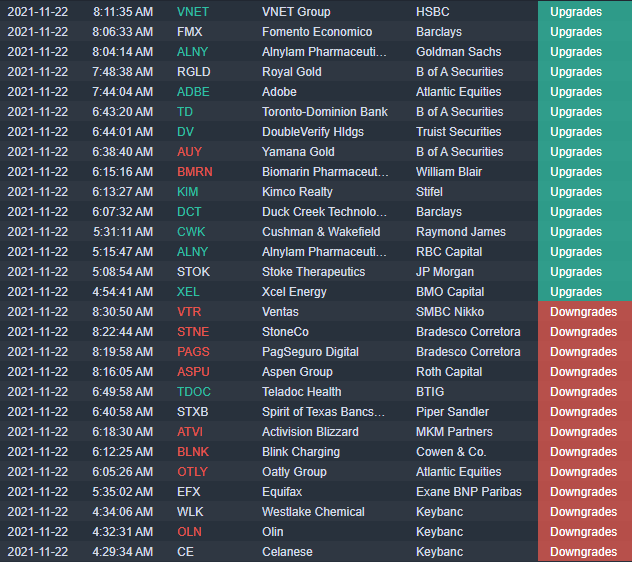Select the Royal Gold company name
The image size is (632, 562).
[x=291, y=72]
